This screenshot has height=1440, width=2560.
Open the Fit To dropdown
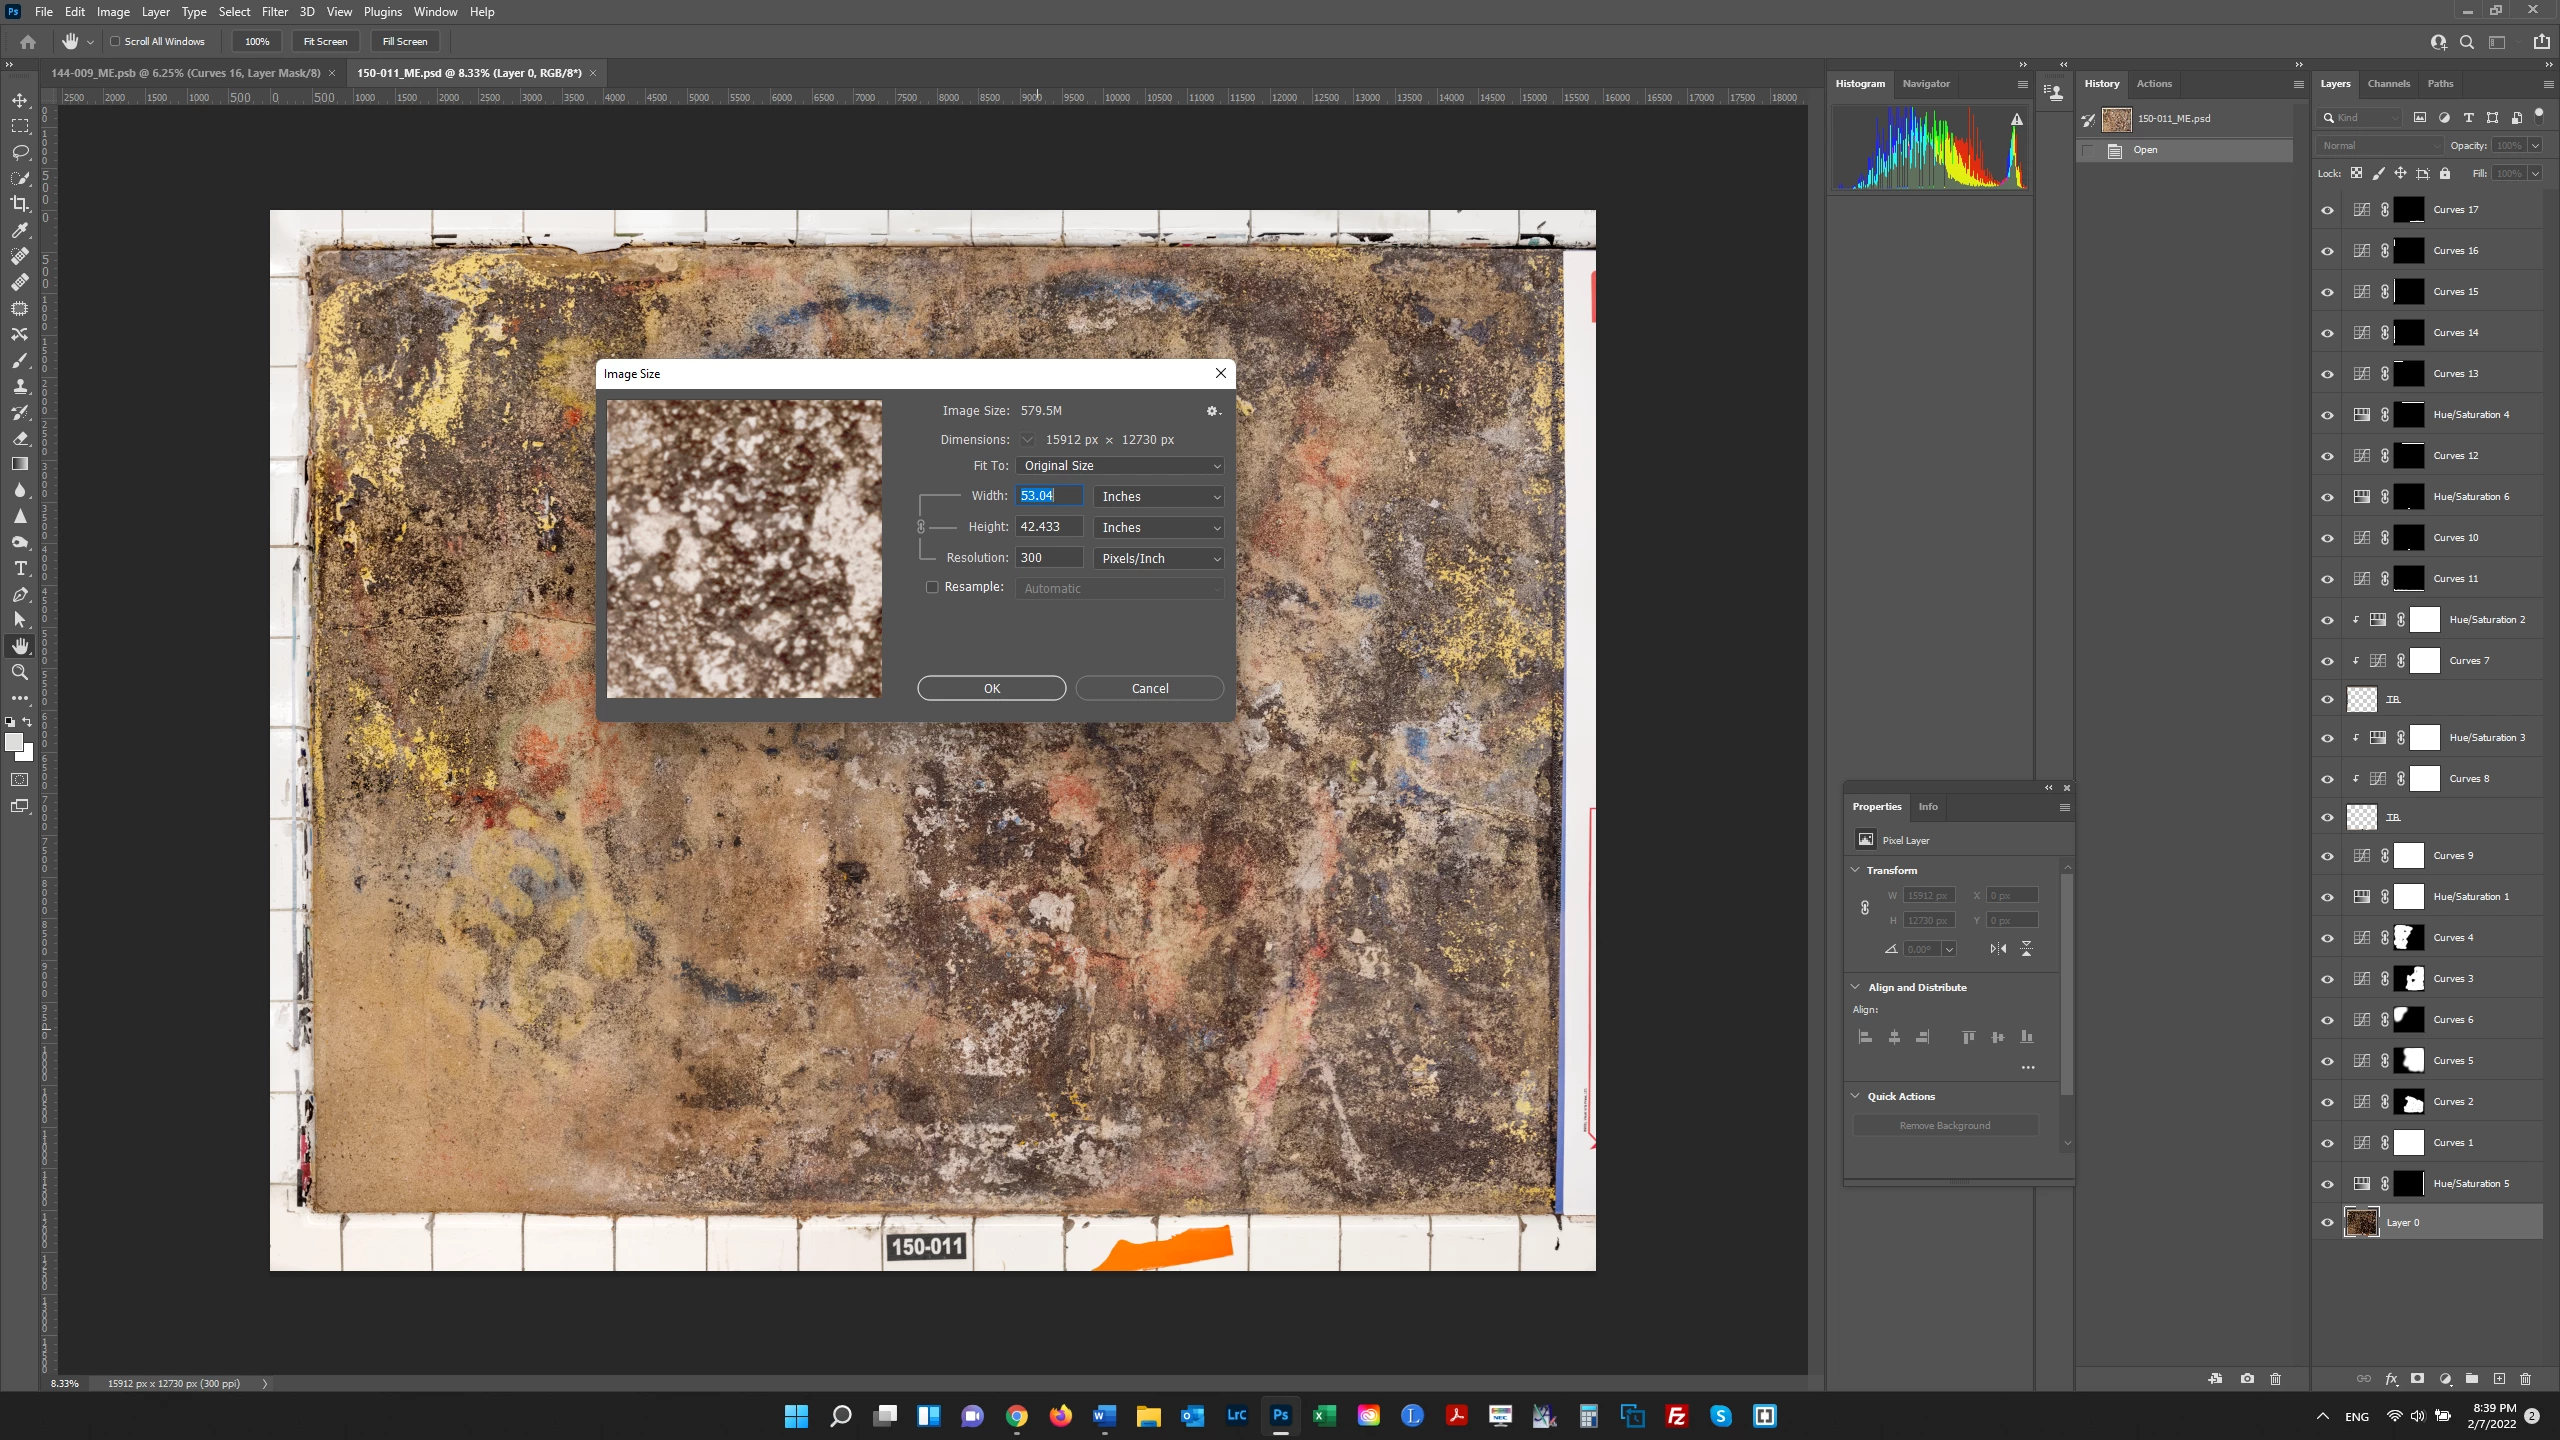click(x=1119, y=466)
